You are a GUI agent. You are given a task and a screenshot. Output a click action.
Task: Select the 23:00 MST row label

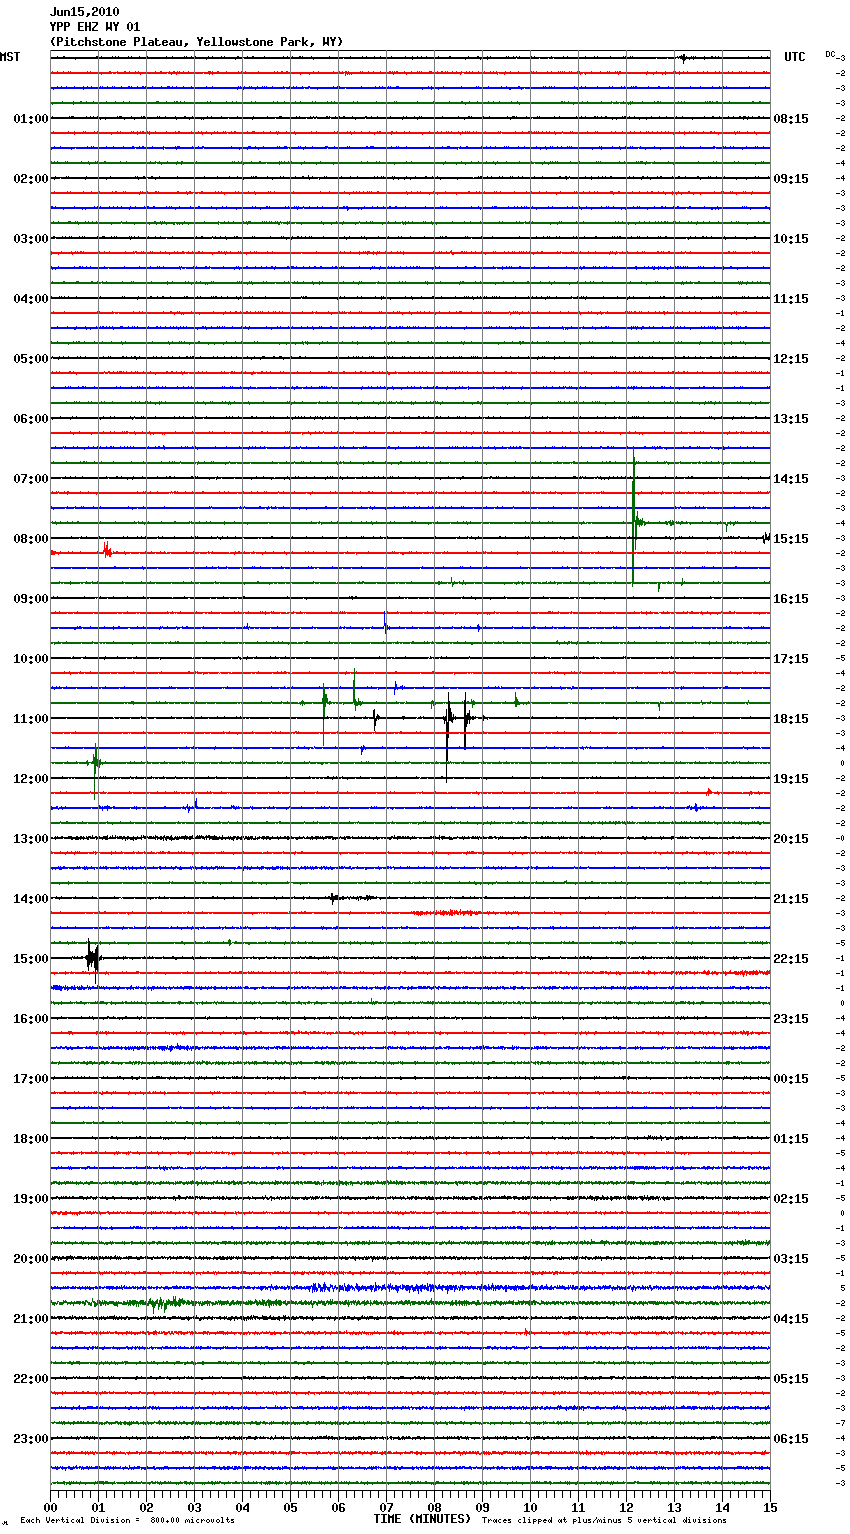point(31,1439)
